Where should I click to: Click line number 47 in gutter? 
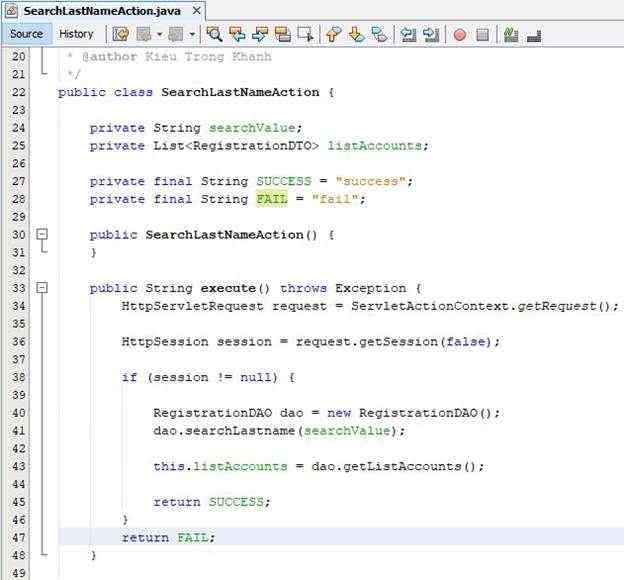[19, 537]
